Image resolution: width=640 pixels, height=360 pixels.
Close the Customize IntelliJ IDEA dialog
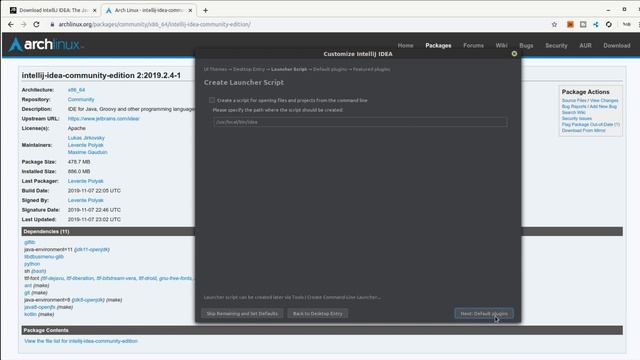tap(514, 53)
